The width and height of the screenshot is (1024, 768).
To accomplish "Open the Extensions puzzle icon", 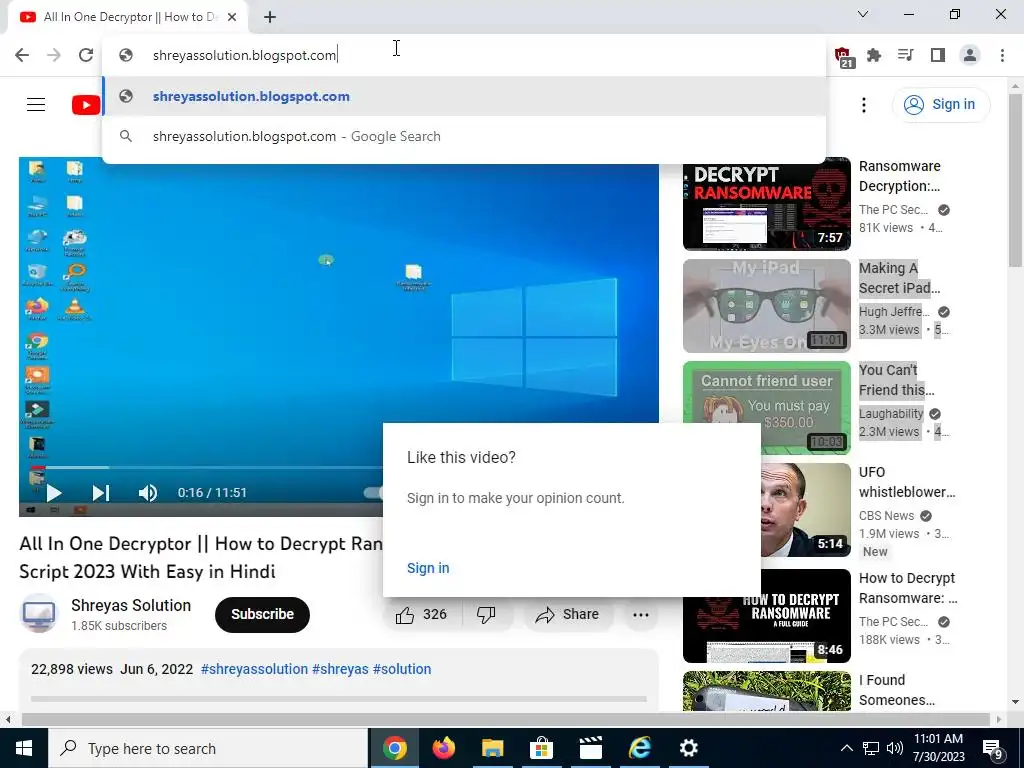I will (874, 55).
